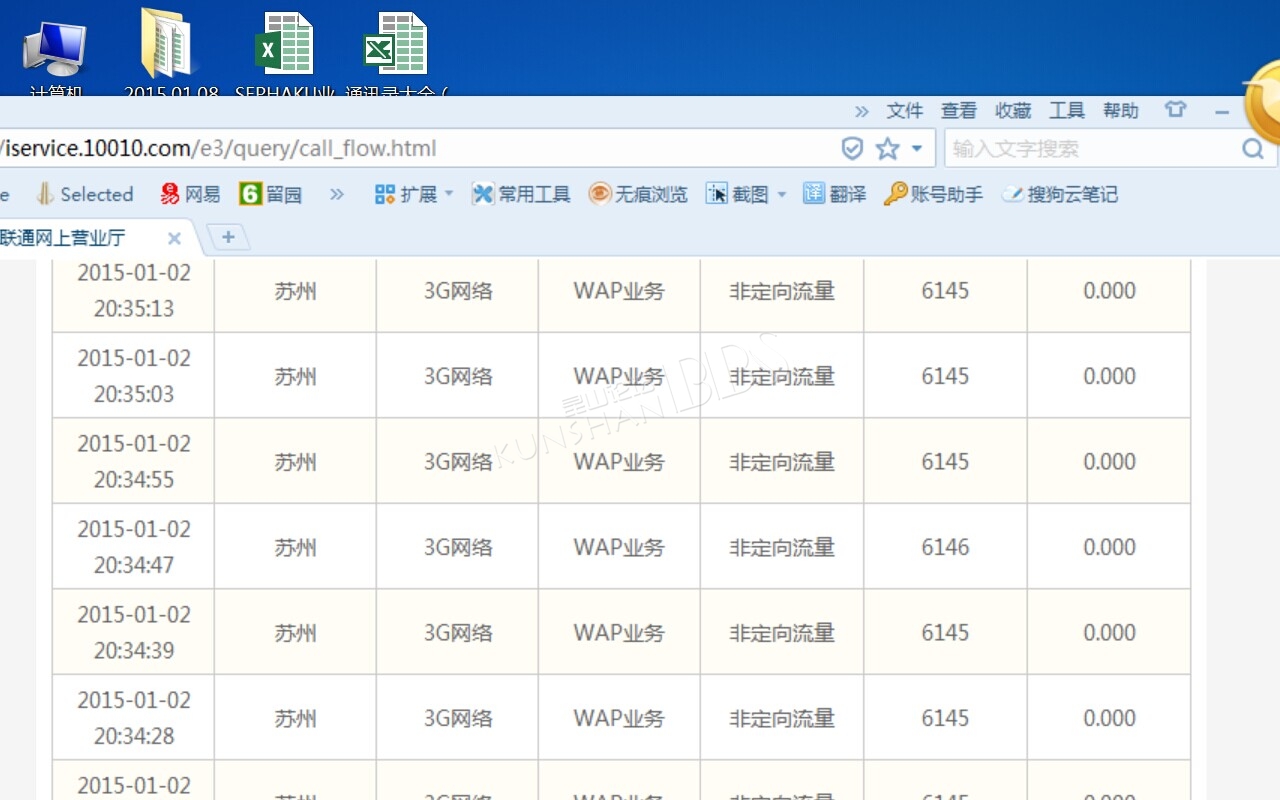Expand the dropdown arrow beside the star
The height and width of the screenshot is (800, 1280).
coord(916,149)
